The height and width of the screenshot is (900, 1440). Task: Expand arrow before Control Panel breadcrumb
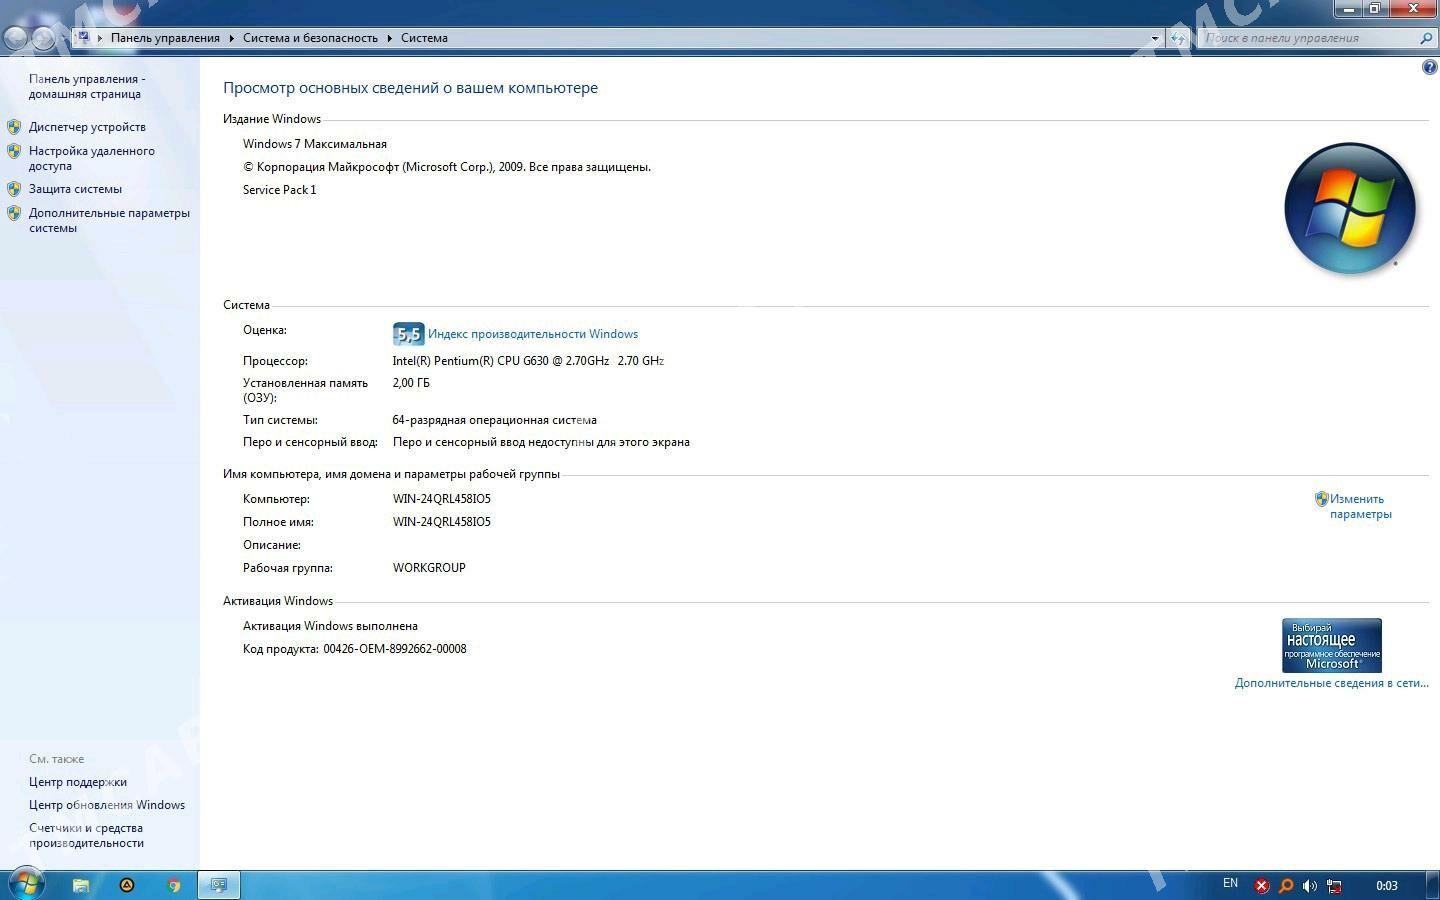pyautogui.click(x=100, y=38)
